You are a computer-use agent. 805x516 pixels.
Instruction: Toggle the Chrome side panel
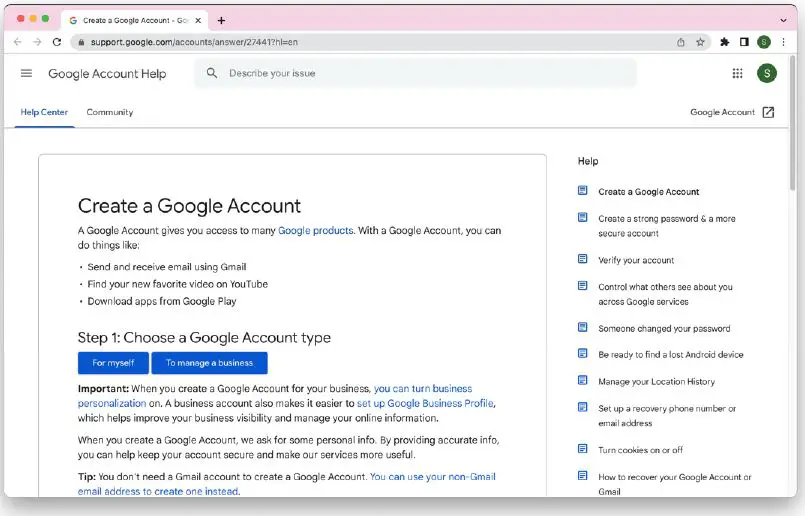pyautogui.click(x=744, y=42)
